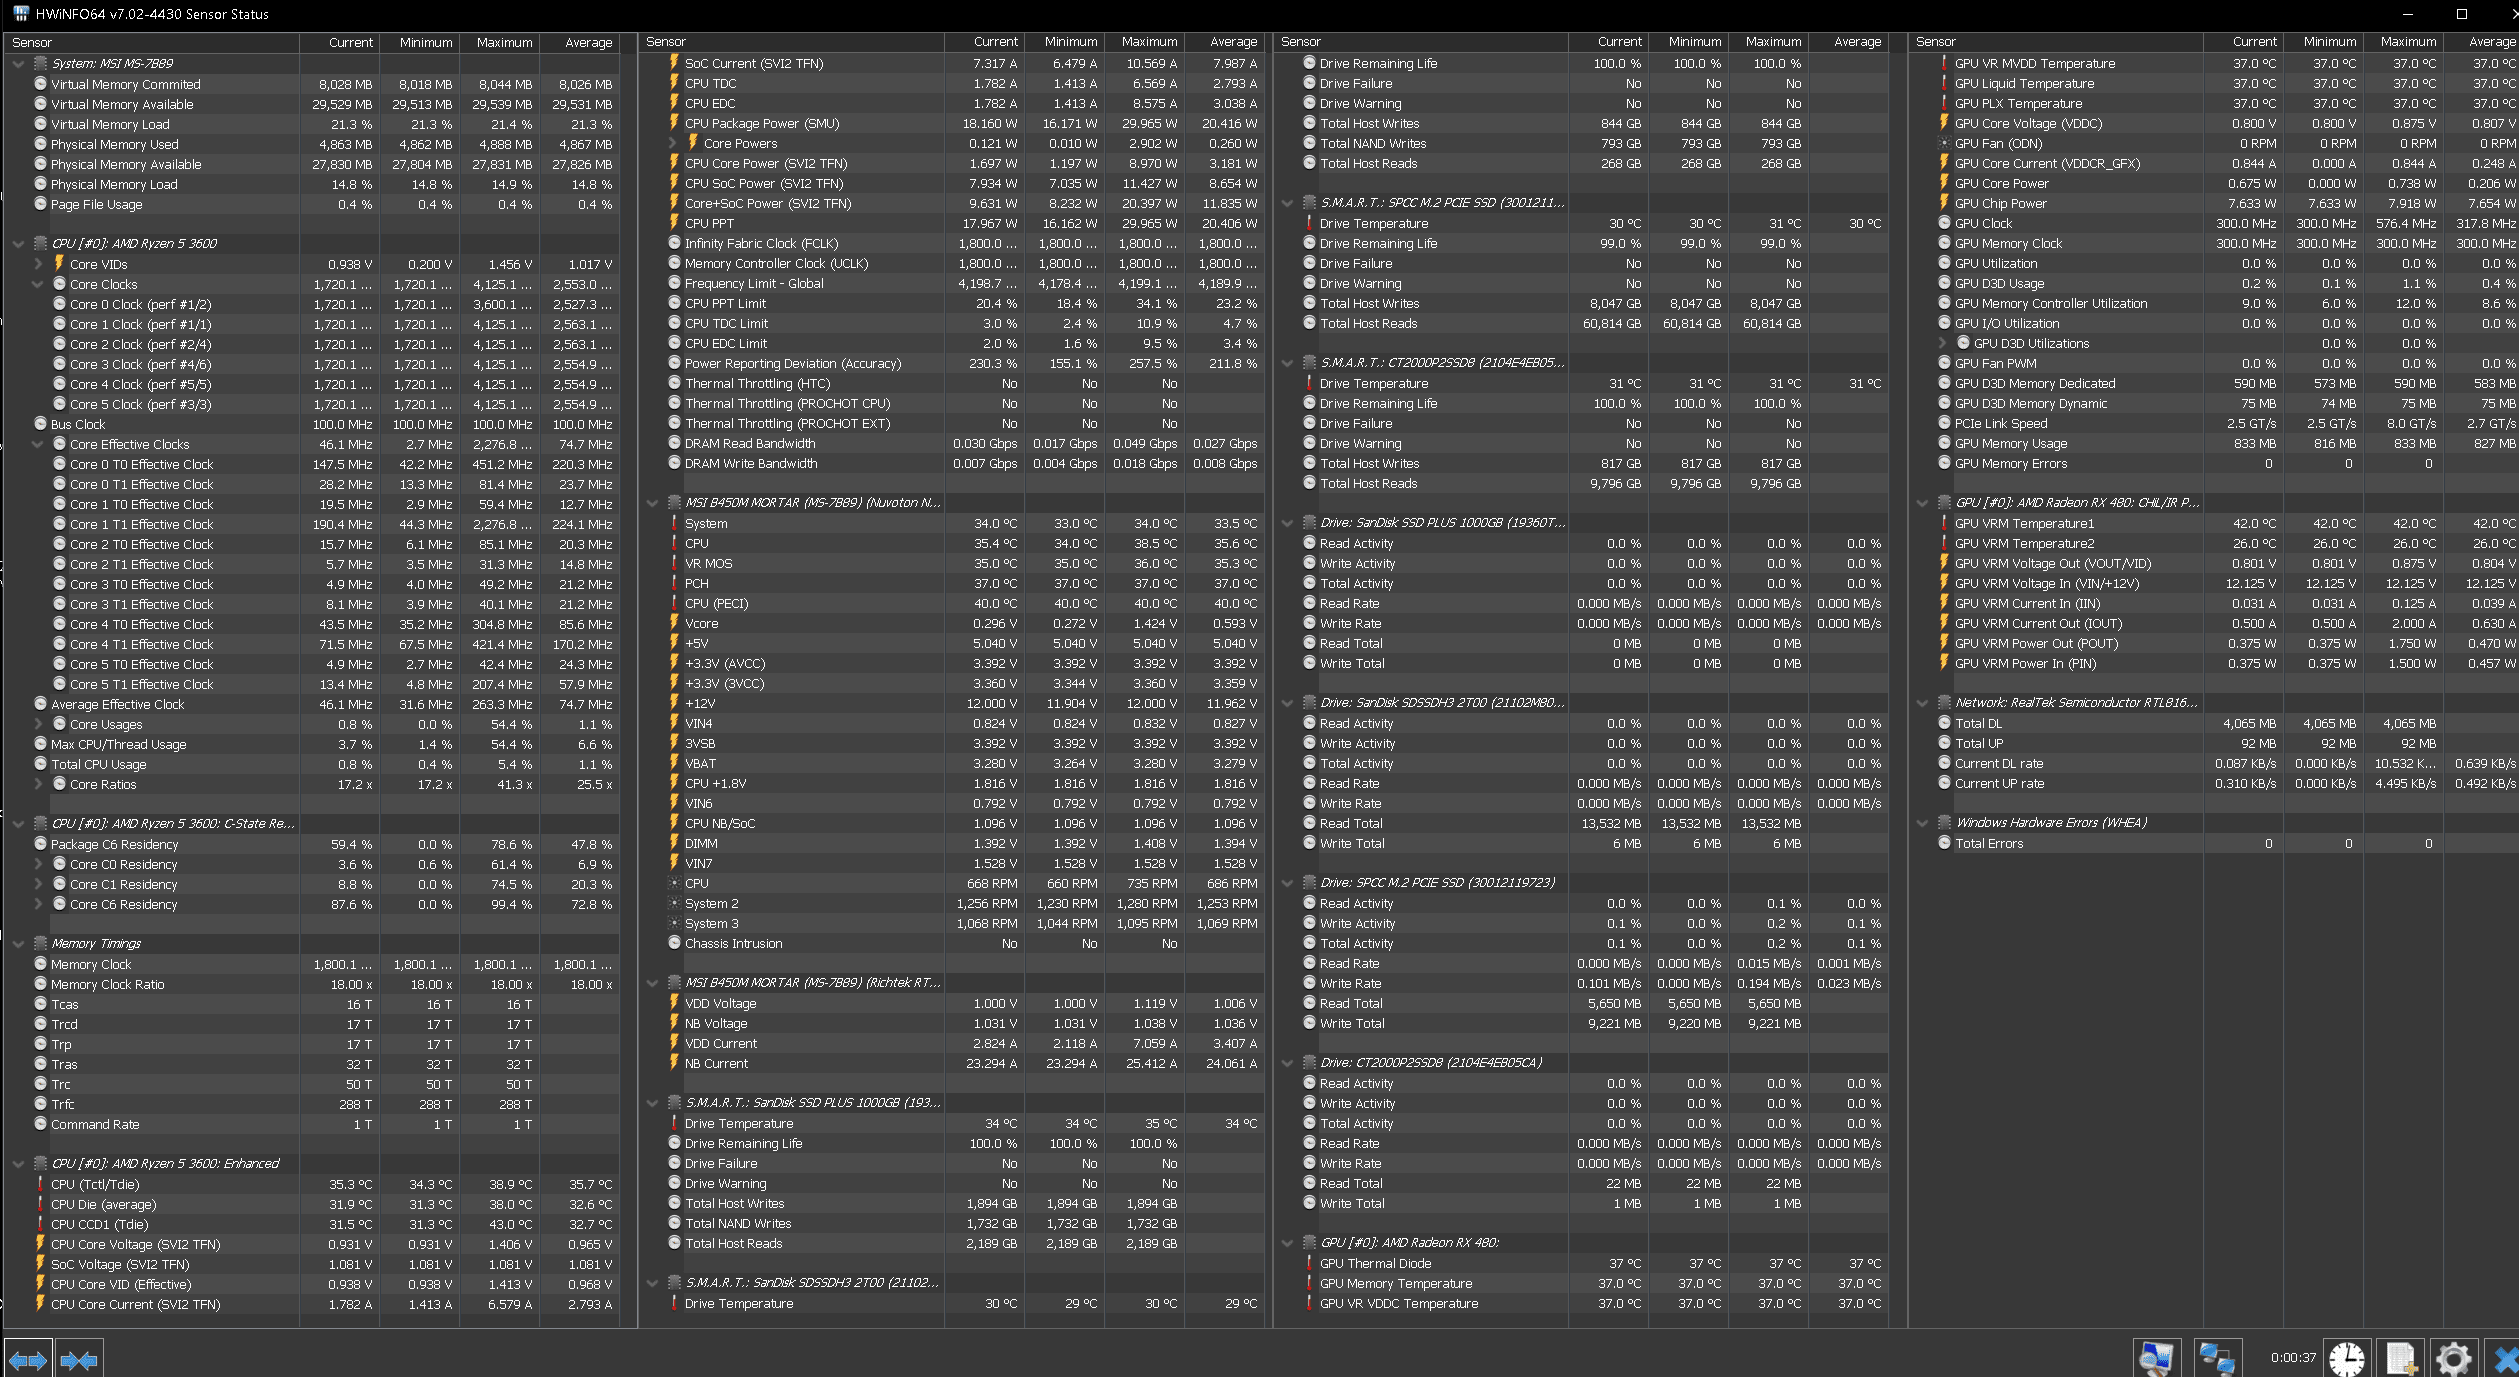The image size is (2519, 1377).
Task: Click the expand sensor columns arrows icon
Action: pyautogui.click(x=27, y=1360)
